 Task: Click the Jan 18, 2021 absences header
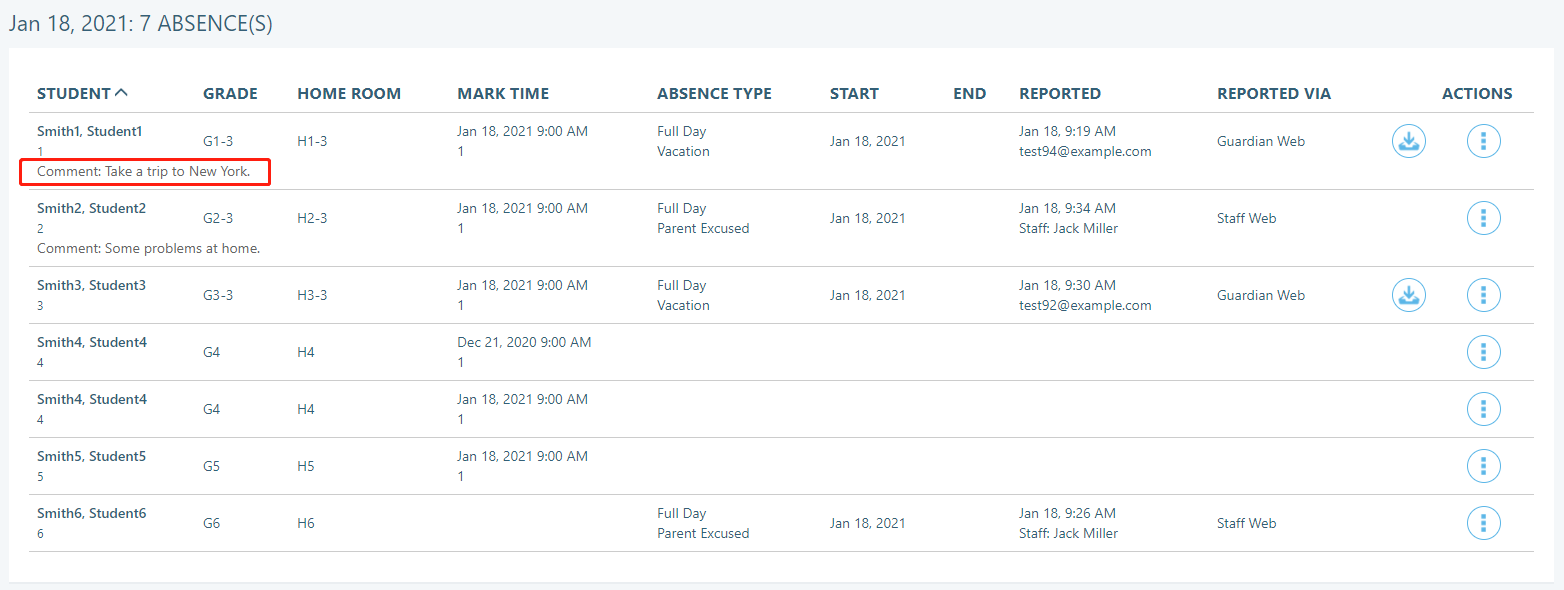pos(141,22)
